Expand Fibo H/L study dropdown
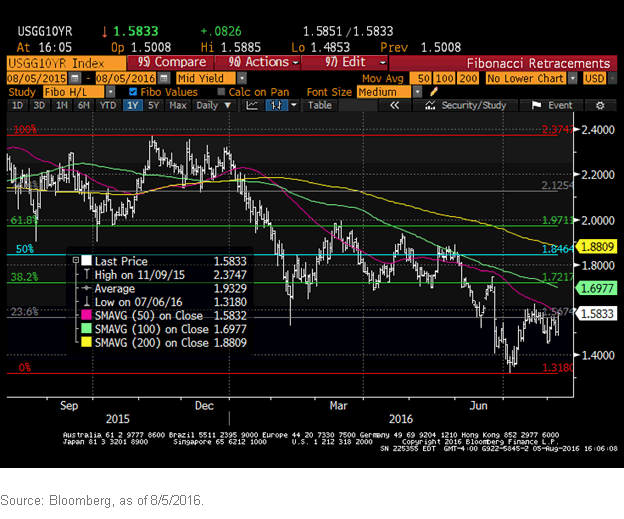Image resolution: width=624 pixels, height=519 pixels. click(x=110, y=92)
